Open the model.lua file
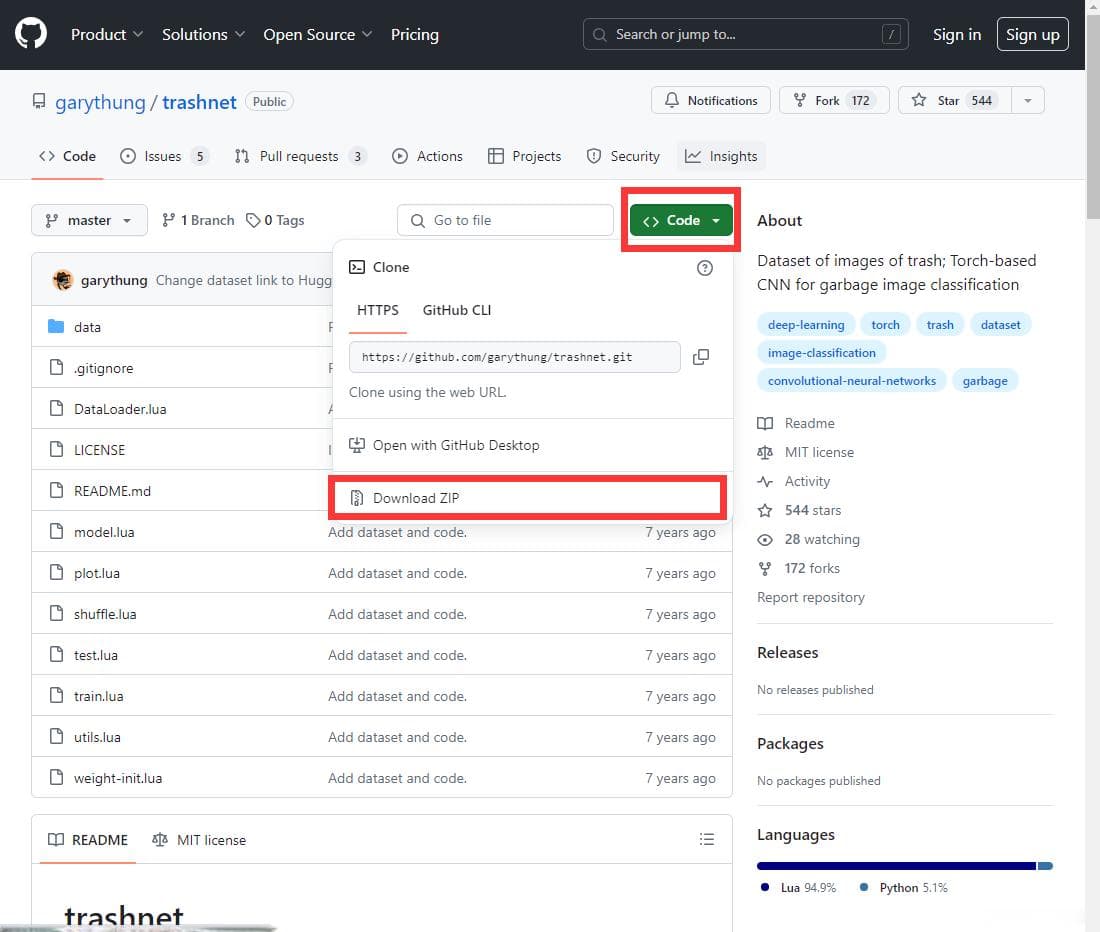Image resolution: width=1100 pixels, height=932 pixels. pyautogui.click(x=105, y=532)
